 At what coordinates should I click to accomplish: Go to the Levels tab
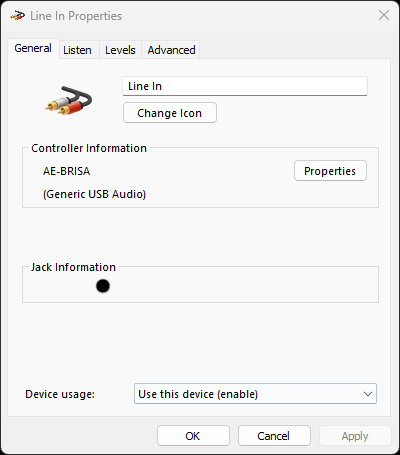pyautogui.click(x=120, y=50)
